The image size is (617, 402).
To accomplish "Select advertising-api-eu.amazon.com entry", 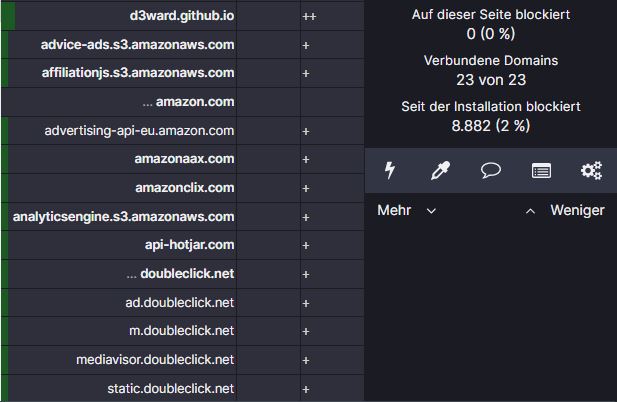I will (x=139, y=131).
